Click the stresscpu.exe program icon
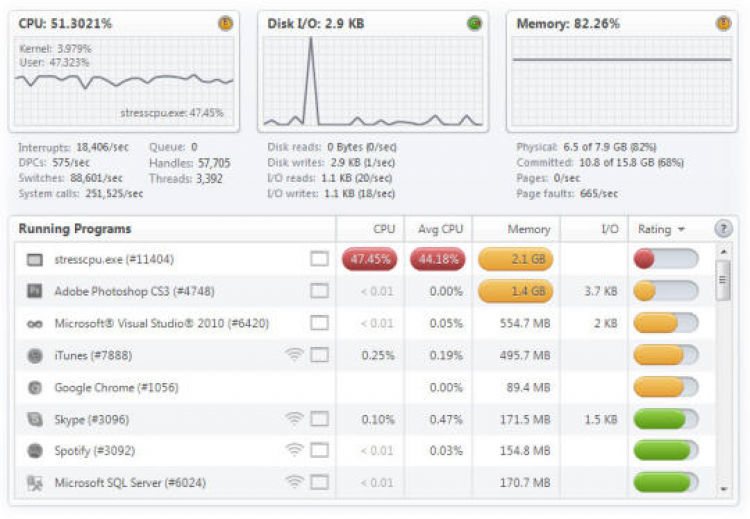The image size is (750, 519). 35,260
